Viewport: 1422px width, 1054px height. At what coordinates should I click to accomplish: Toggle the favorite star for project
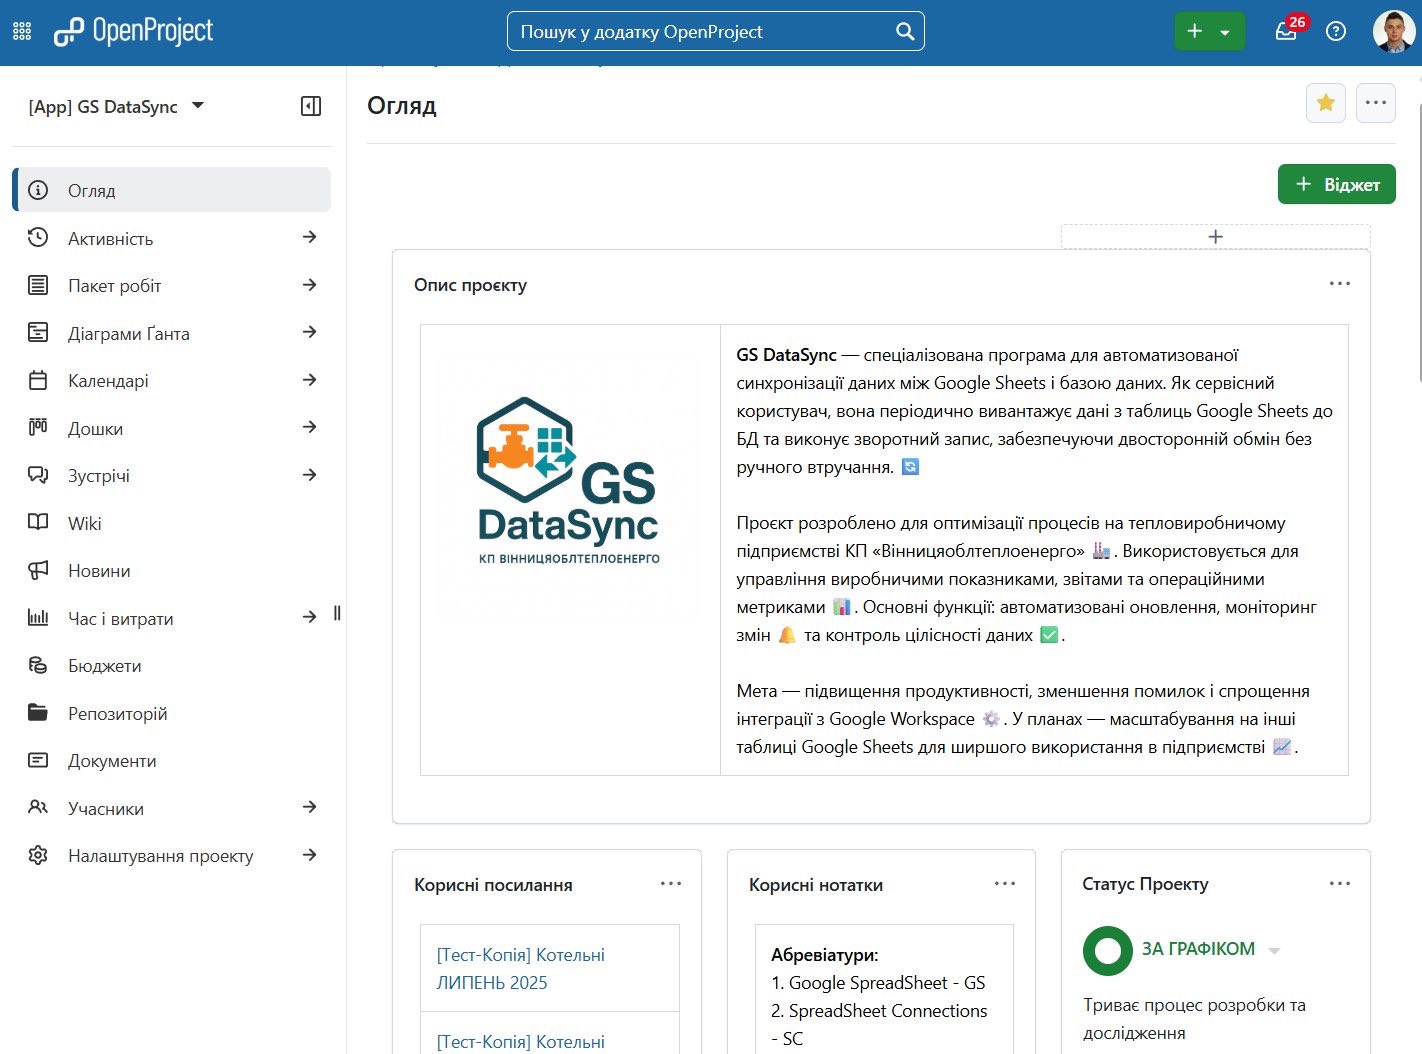coord(1325,103)
